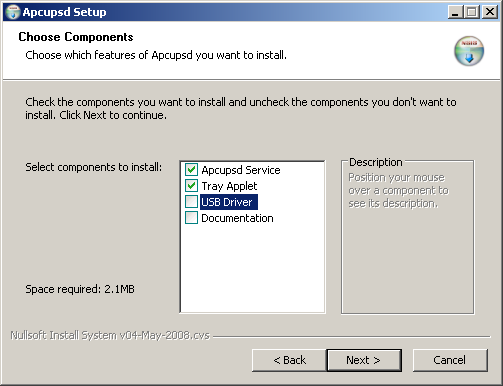This screenshot has width=503, height=386.
Task: Click the Description box area
Action: point(407,237)
